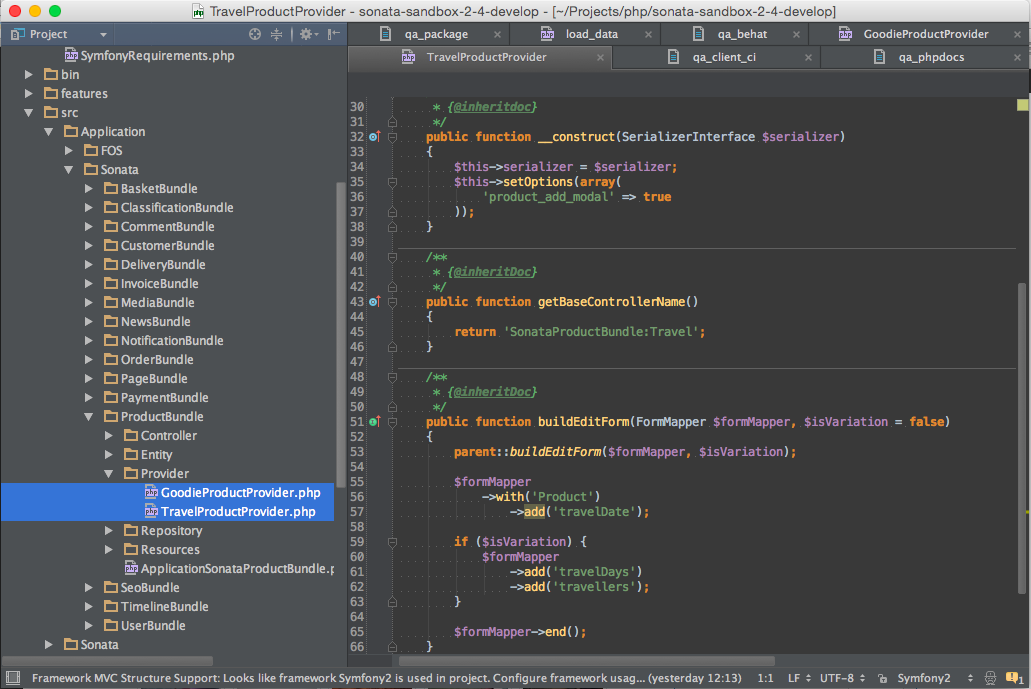Click the overrides gutter icon on line 32
Viewport: 1031px width, 689px height.
click(374, 137)
